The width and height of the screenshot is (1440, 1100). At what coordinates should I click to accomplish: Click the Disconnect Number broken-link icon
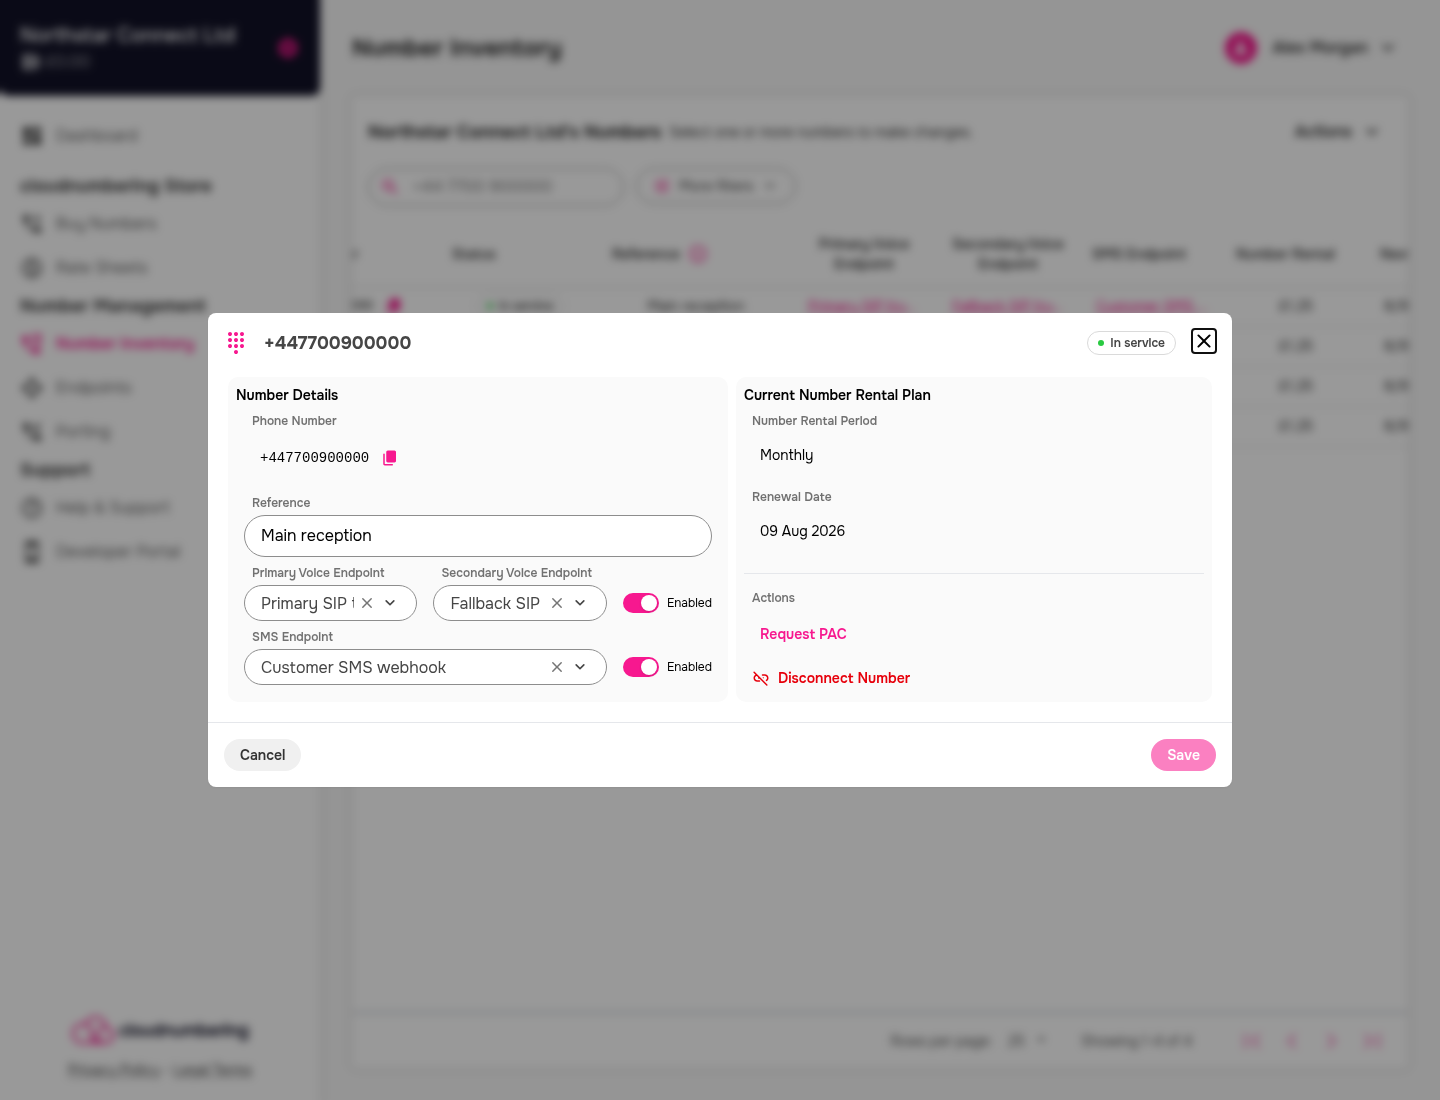point(761,678)
